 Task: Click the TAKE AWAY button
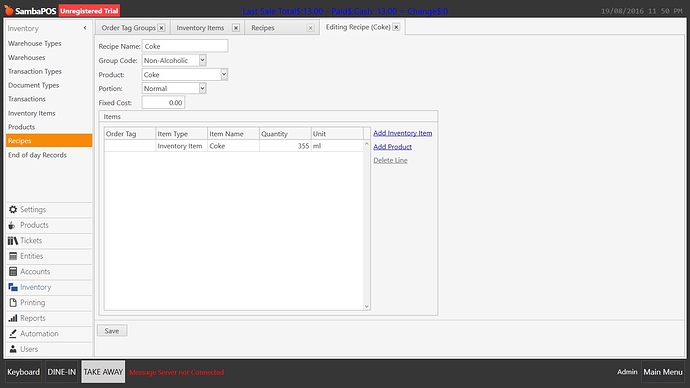click(103, 372)
